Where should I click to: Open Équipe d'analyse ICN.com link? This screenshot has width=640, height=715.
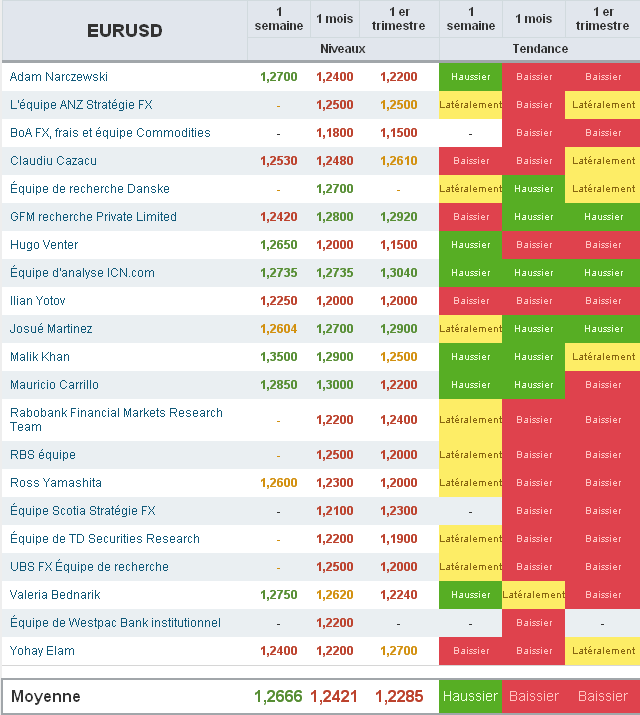tap(83, 272)
